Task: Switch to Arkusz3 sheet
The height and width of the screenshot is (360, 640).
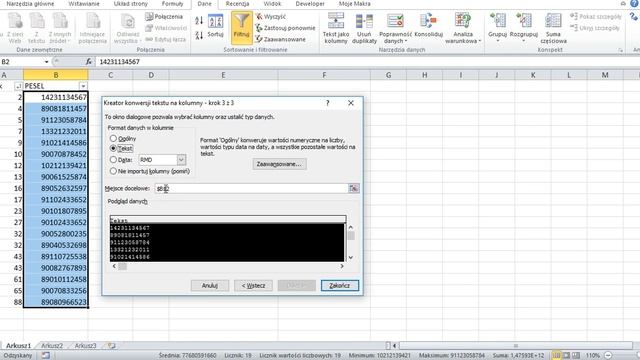Action: click(x=85, y=345)
